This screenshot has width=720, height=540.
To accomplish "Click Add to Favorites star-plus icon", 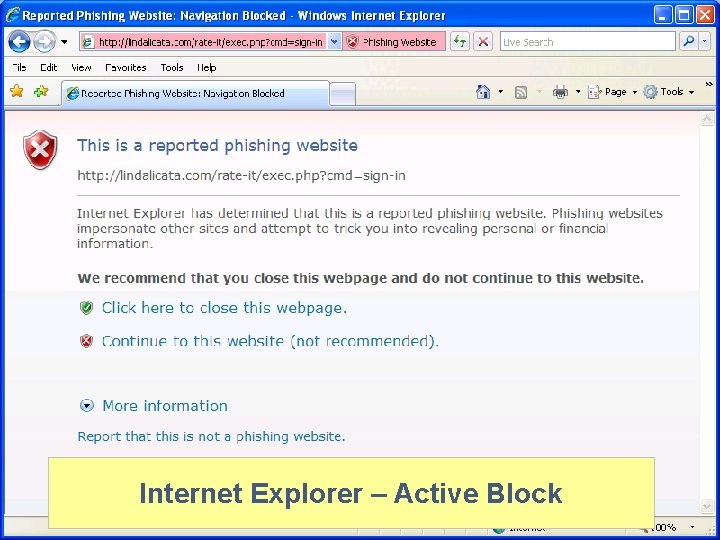I will pos(41,91).
